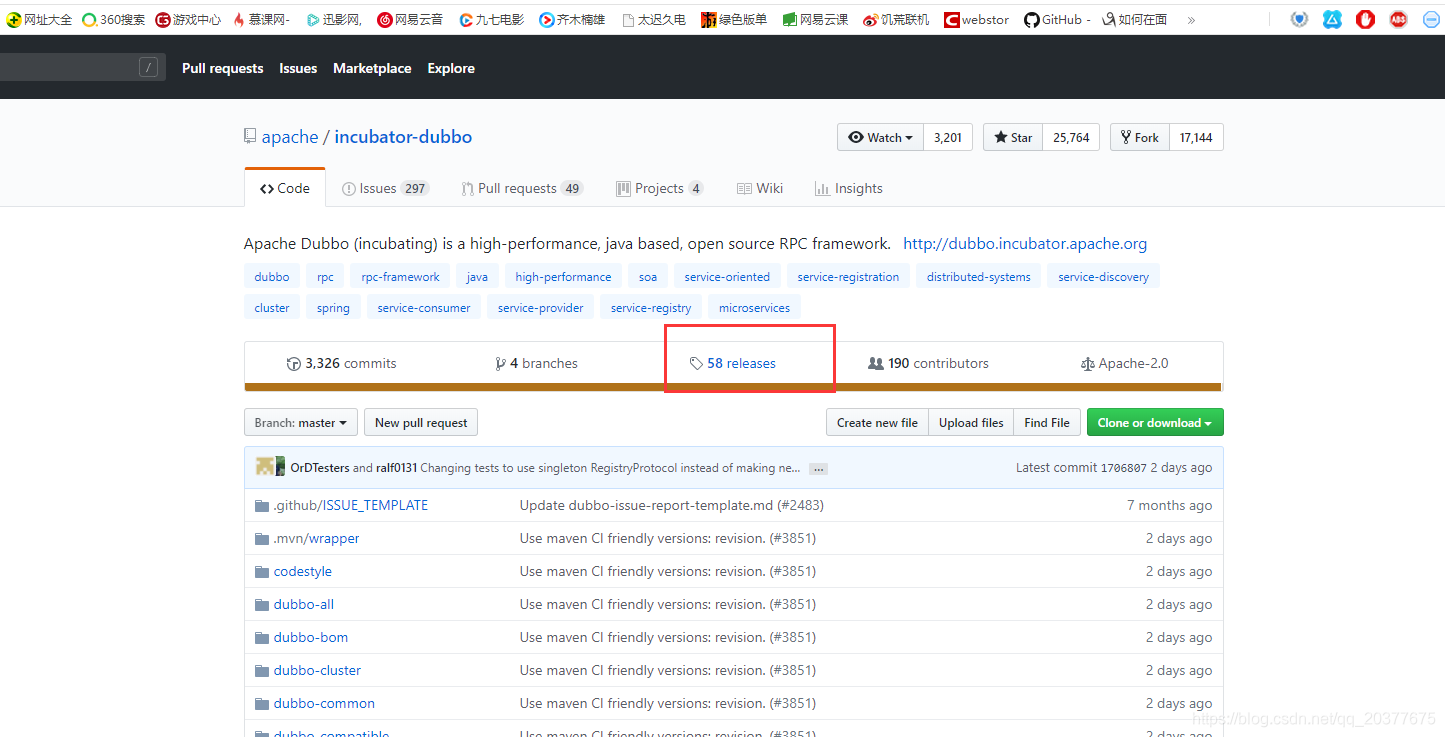Viewport: 1445px width, 737px height.
Task: Switch to the Insights tab
Action: coord(849,188)
